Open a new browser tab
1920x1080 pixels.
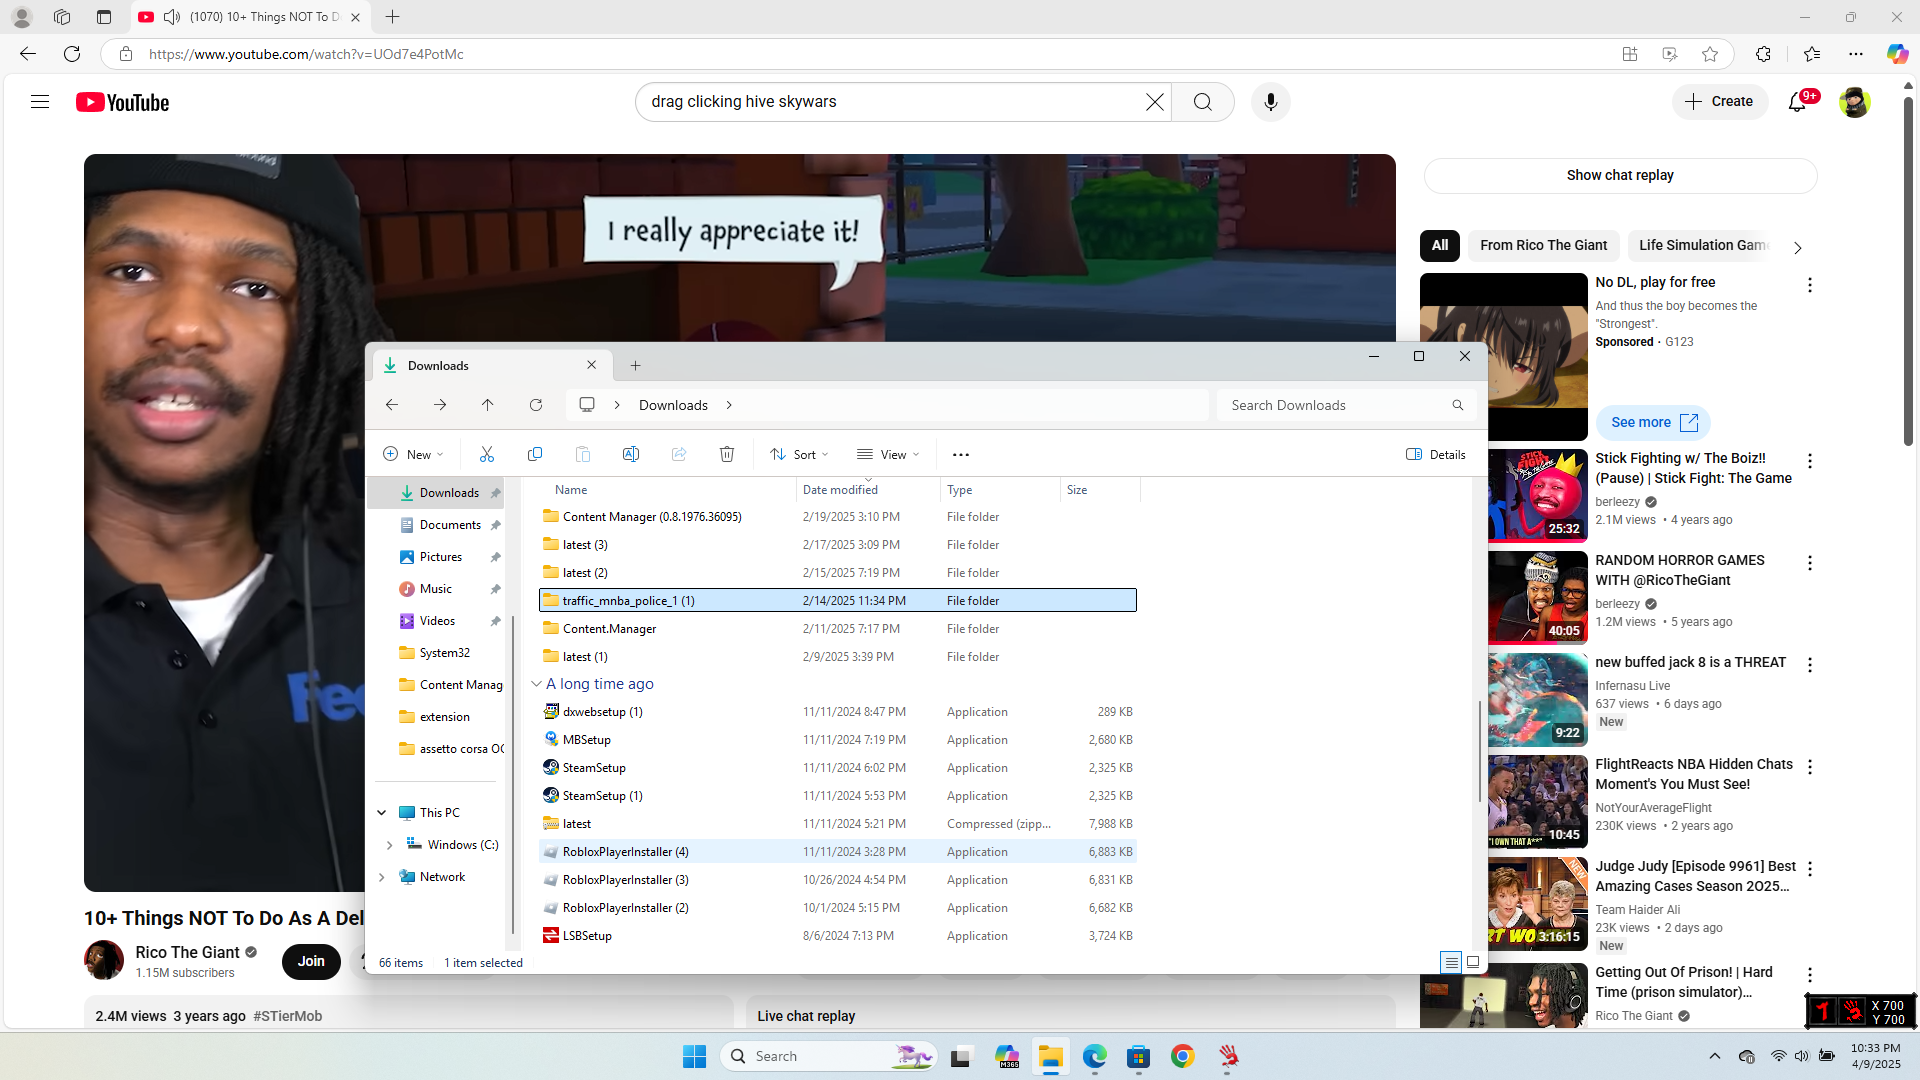point(393,17)
